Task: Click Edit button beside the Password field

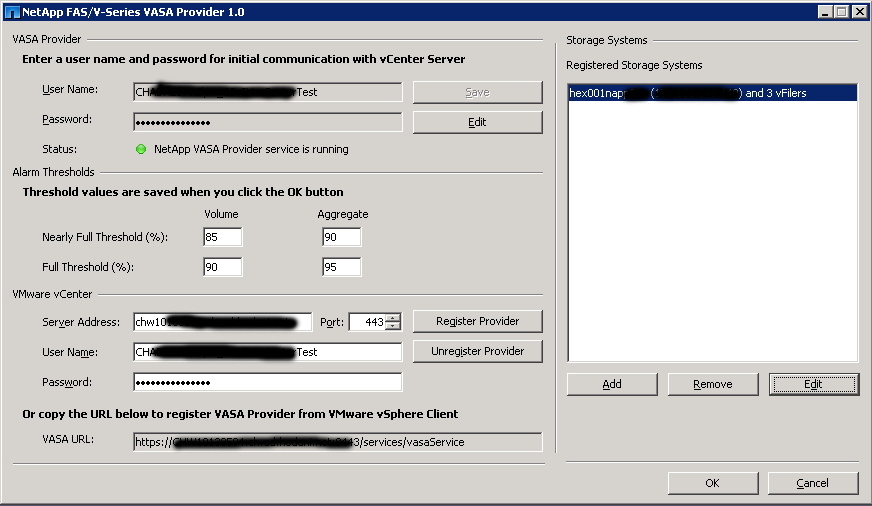Action: (x=477, y=122)
